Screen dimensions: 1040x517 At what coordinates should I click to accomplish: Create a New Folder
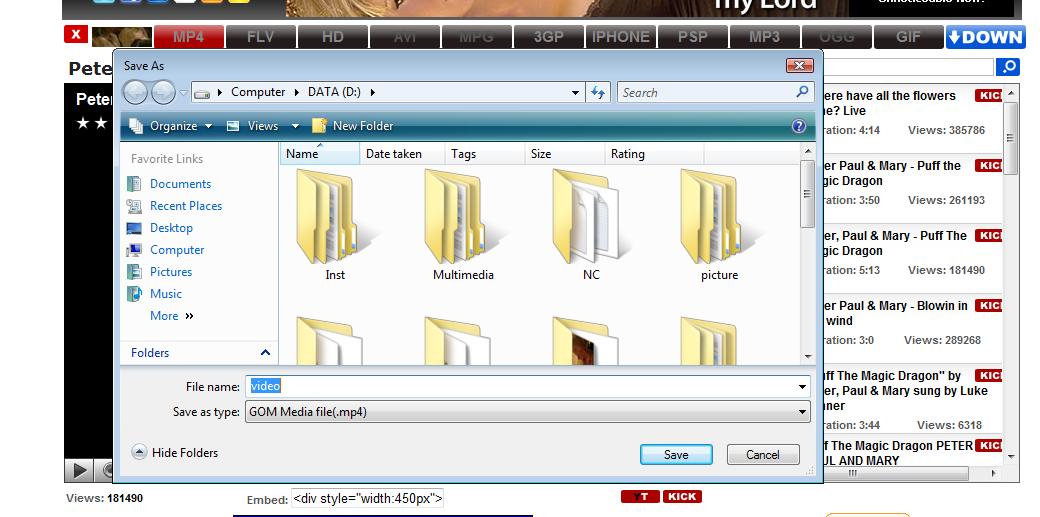click(352, 125)
